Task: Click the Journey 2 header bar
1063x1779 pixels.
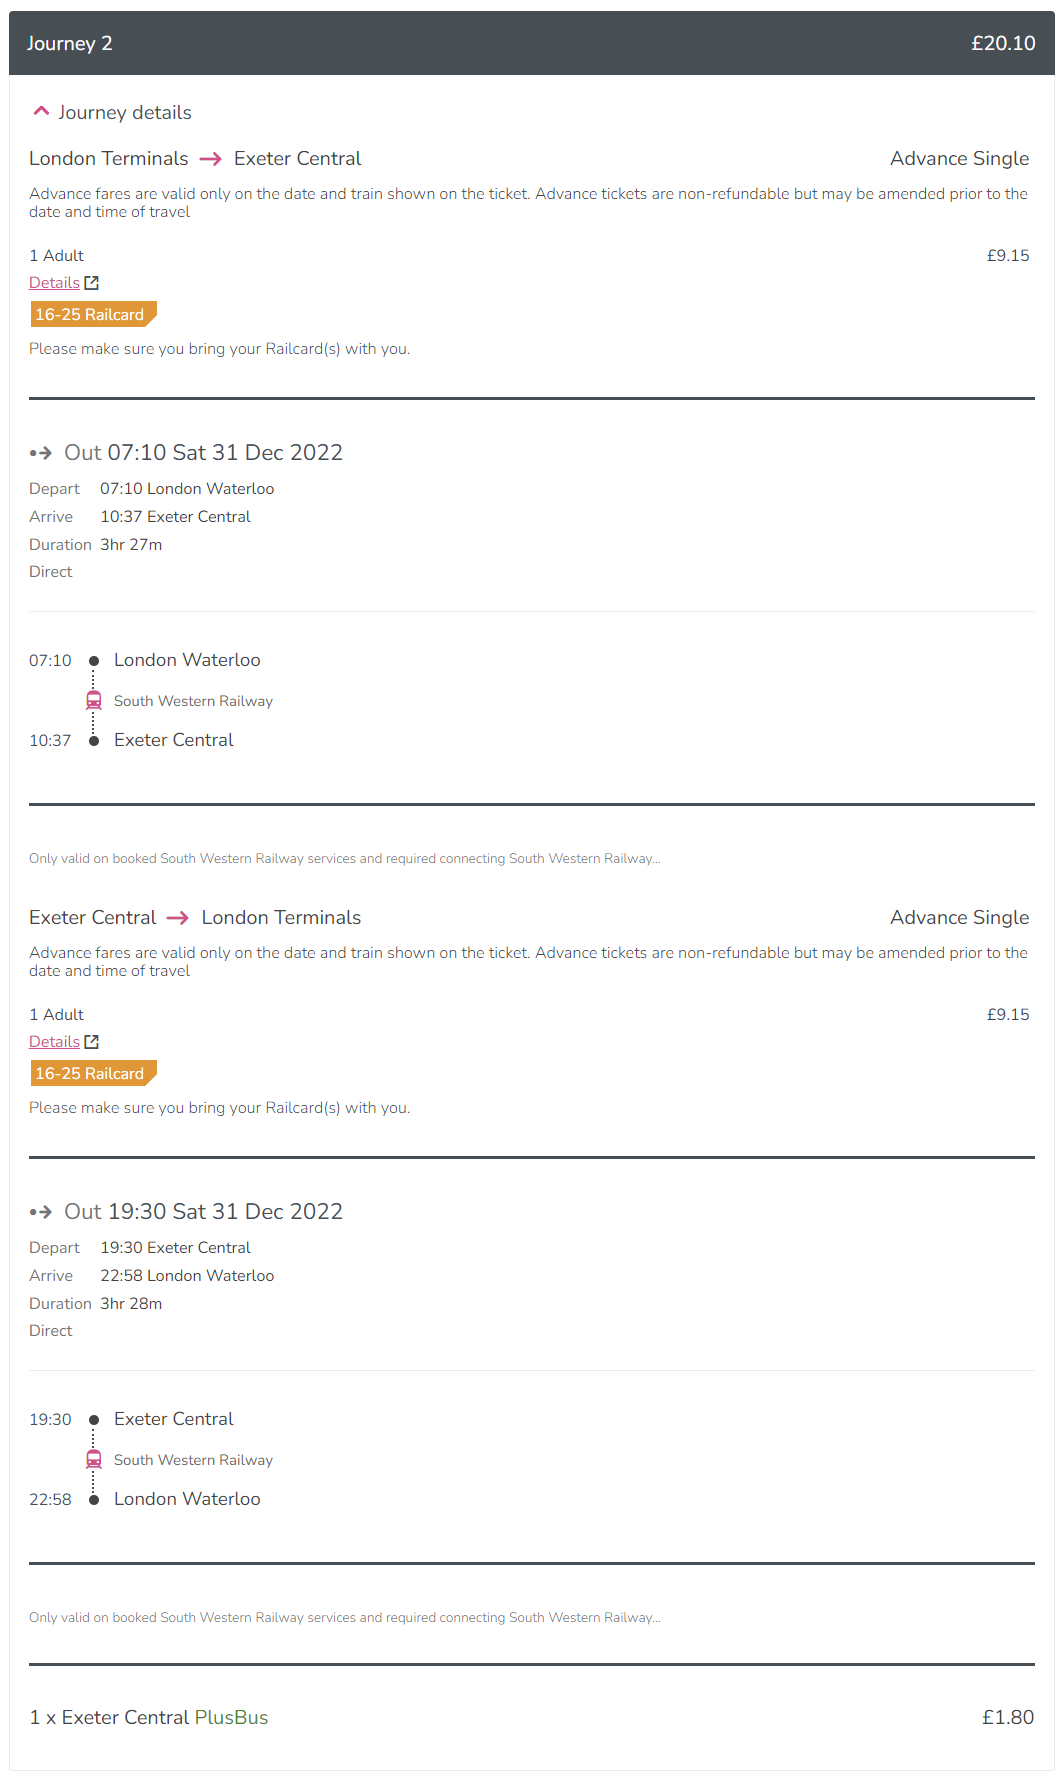Action: tap(532, 43)
